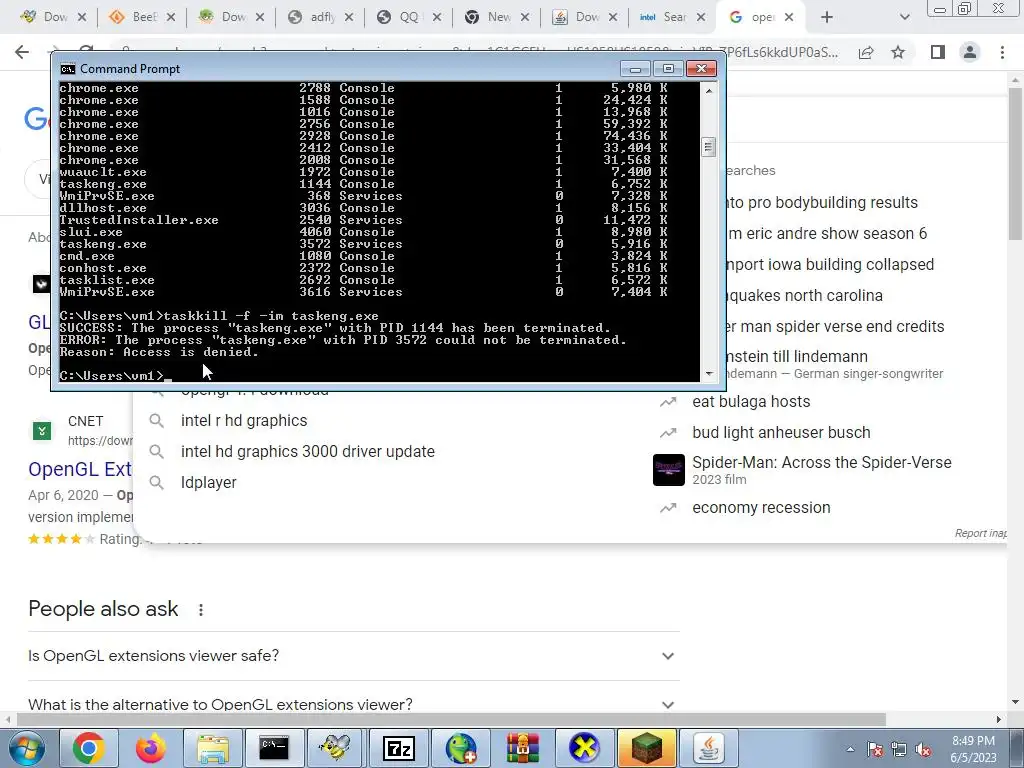Open Windows Start button
The width and height of the screenshot is (1024, 768).
point(26,748)
